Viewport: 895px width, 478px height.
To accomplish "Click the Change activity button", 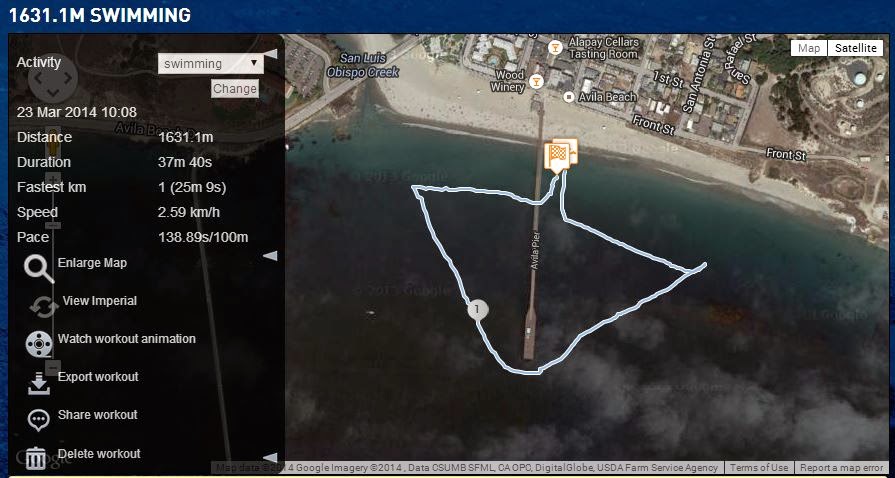I will click(235, 89).
